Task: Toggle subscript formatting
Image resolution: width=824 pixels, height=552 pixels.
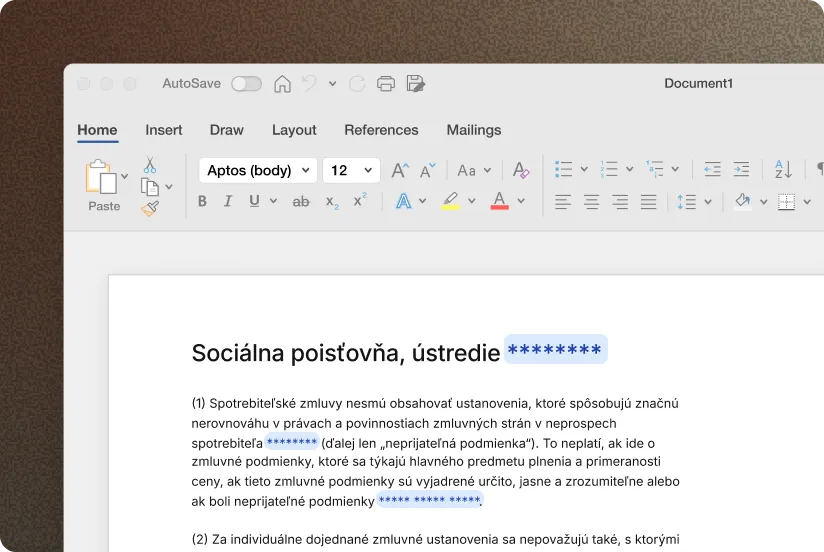Action: pyautogui.click(x=332, y=201)
